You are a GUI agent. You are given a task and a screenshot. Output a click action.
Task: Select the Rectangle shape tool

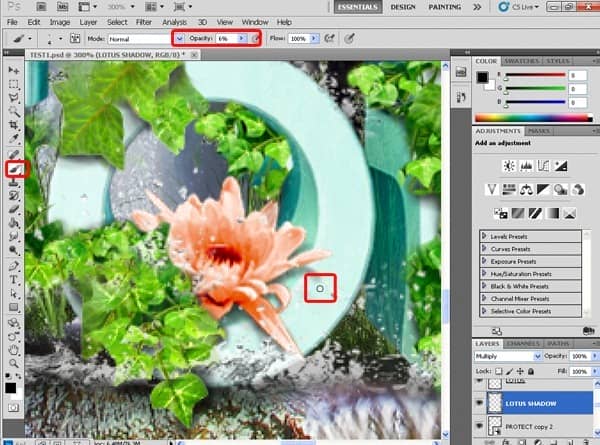(14, 308)
